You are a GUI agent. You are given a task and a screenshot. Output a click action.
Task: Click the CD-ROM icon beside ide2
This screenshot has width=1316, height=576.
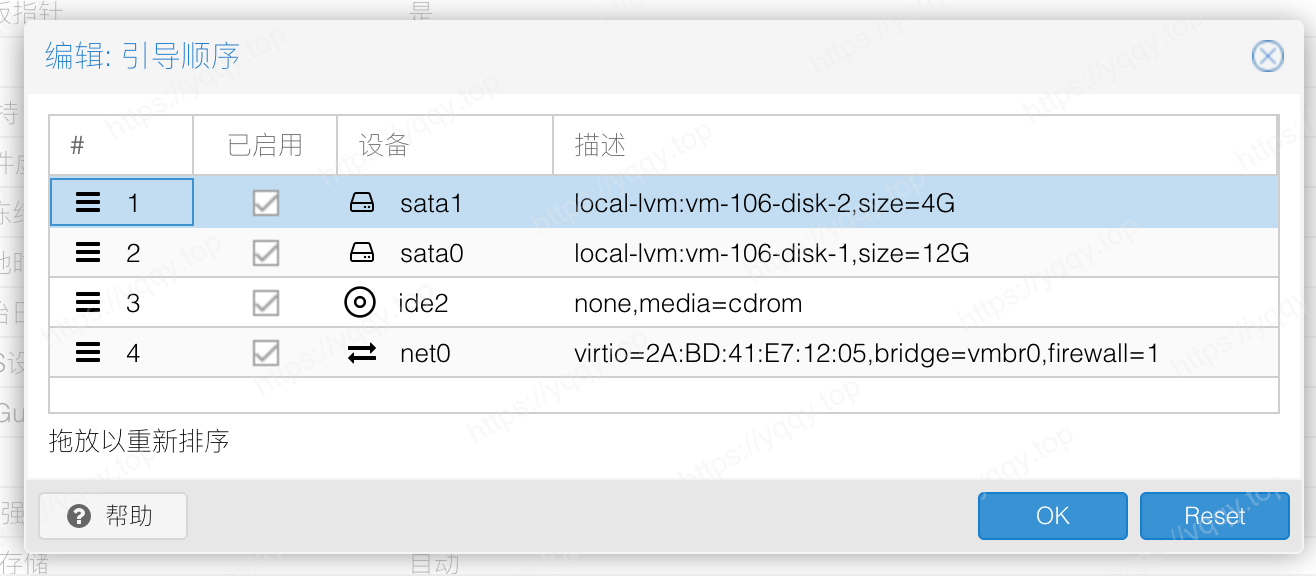point(360,302)
